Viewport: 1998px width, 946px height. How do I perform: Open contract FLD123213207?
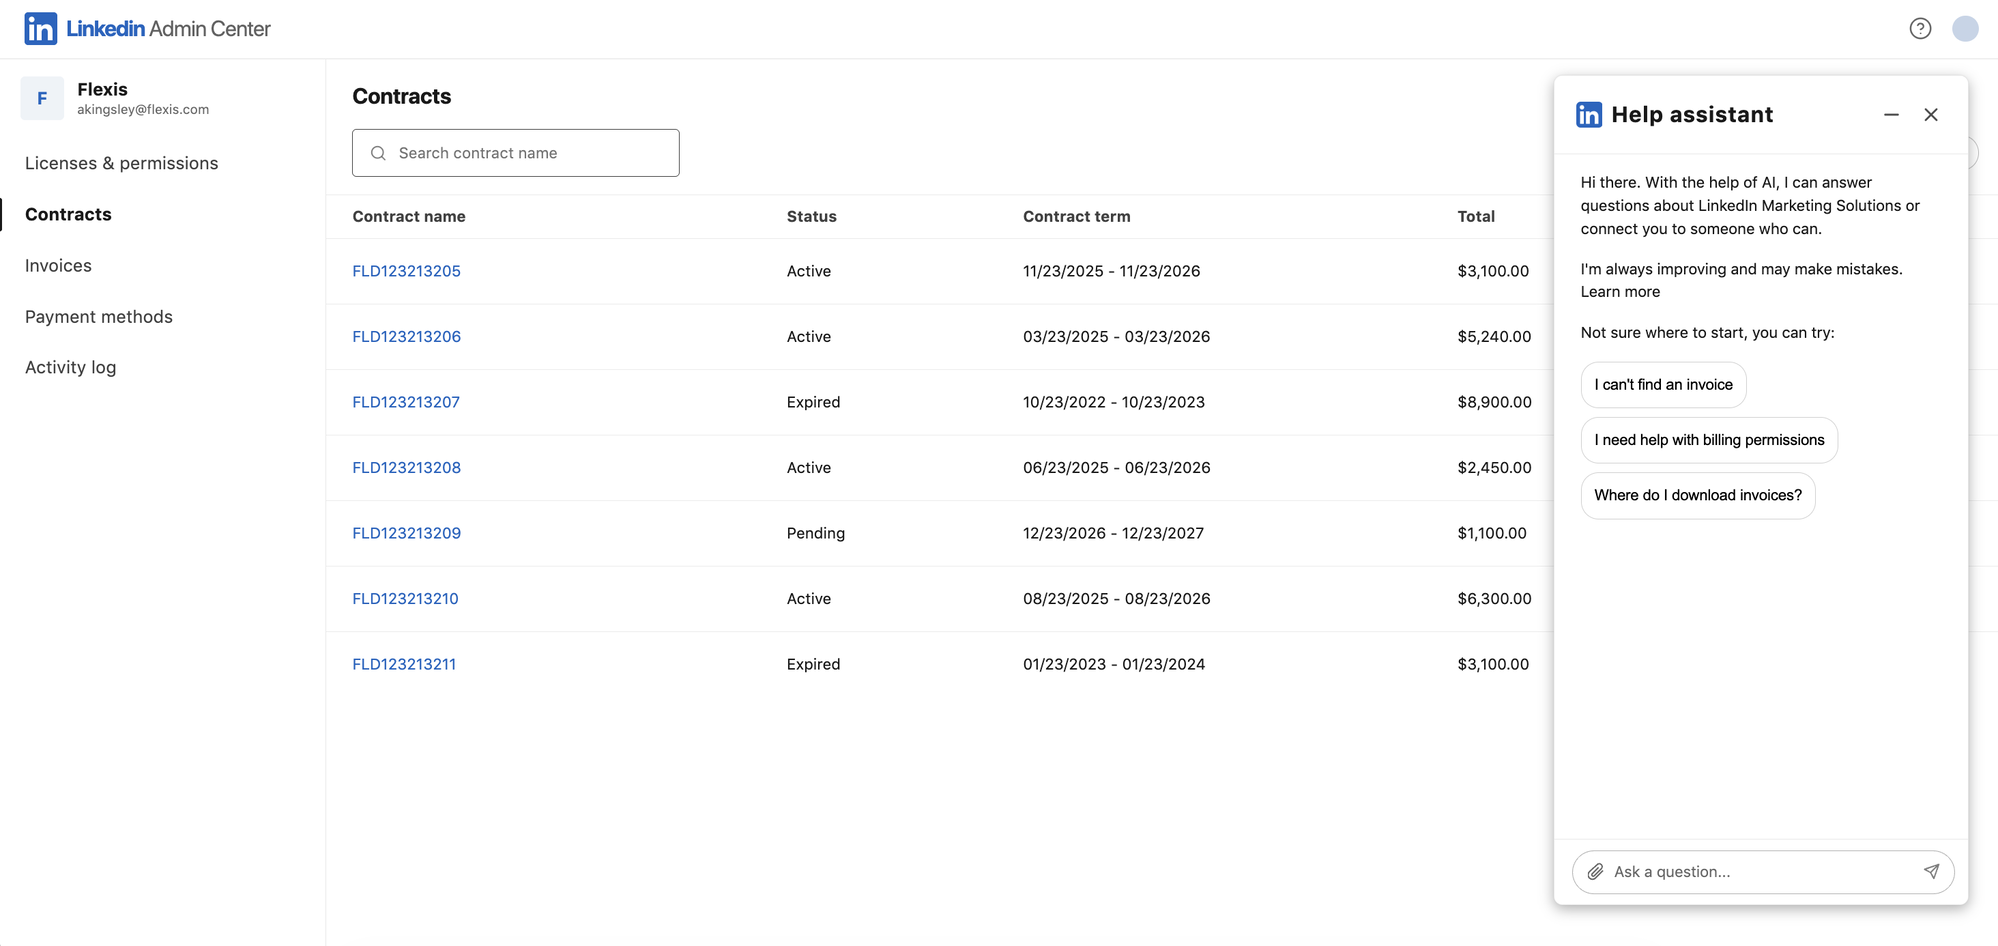[x=406, y=402]
